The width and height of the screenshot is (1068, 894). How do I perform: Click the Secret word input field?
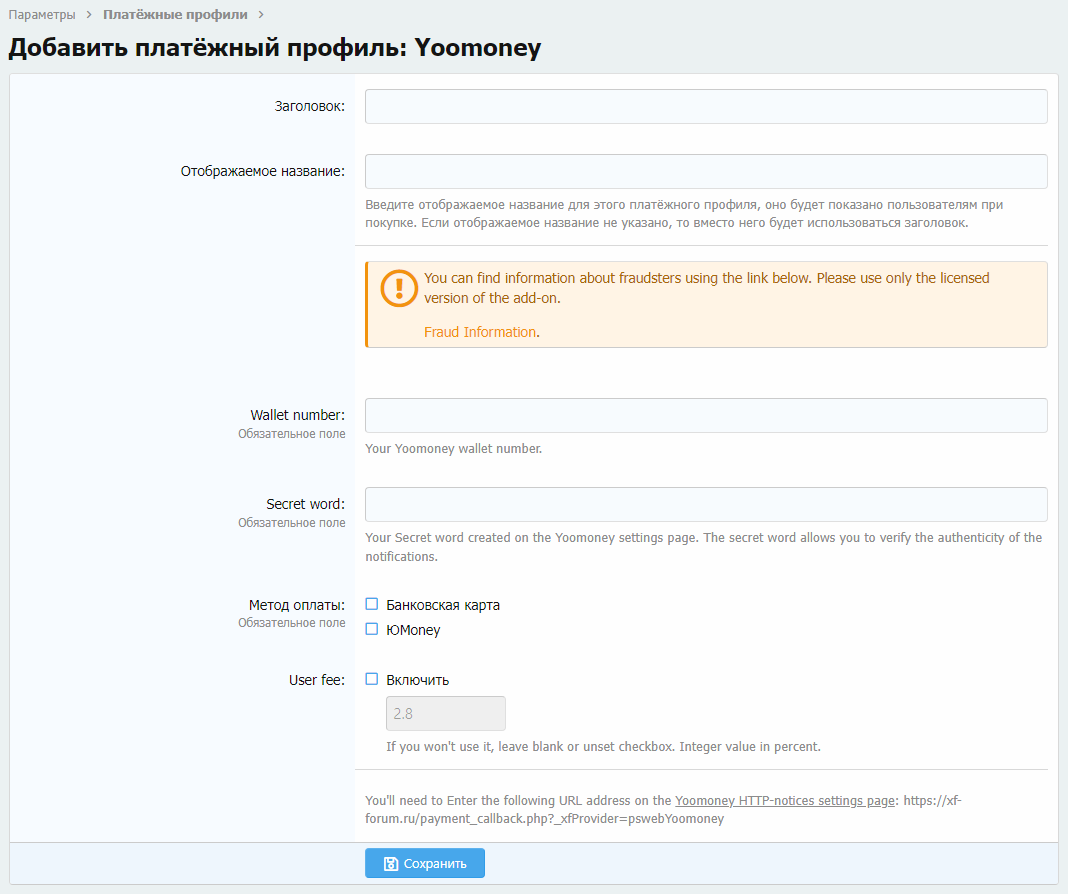[706, 504]
